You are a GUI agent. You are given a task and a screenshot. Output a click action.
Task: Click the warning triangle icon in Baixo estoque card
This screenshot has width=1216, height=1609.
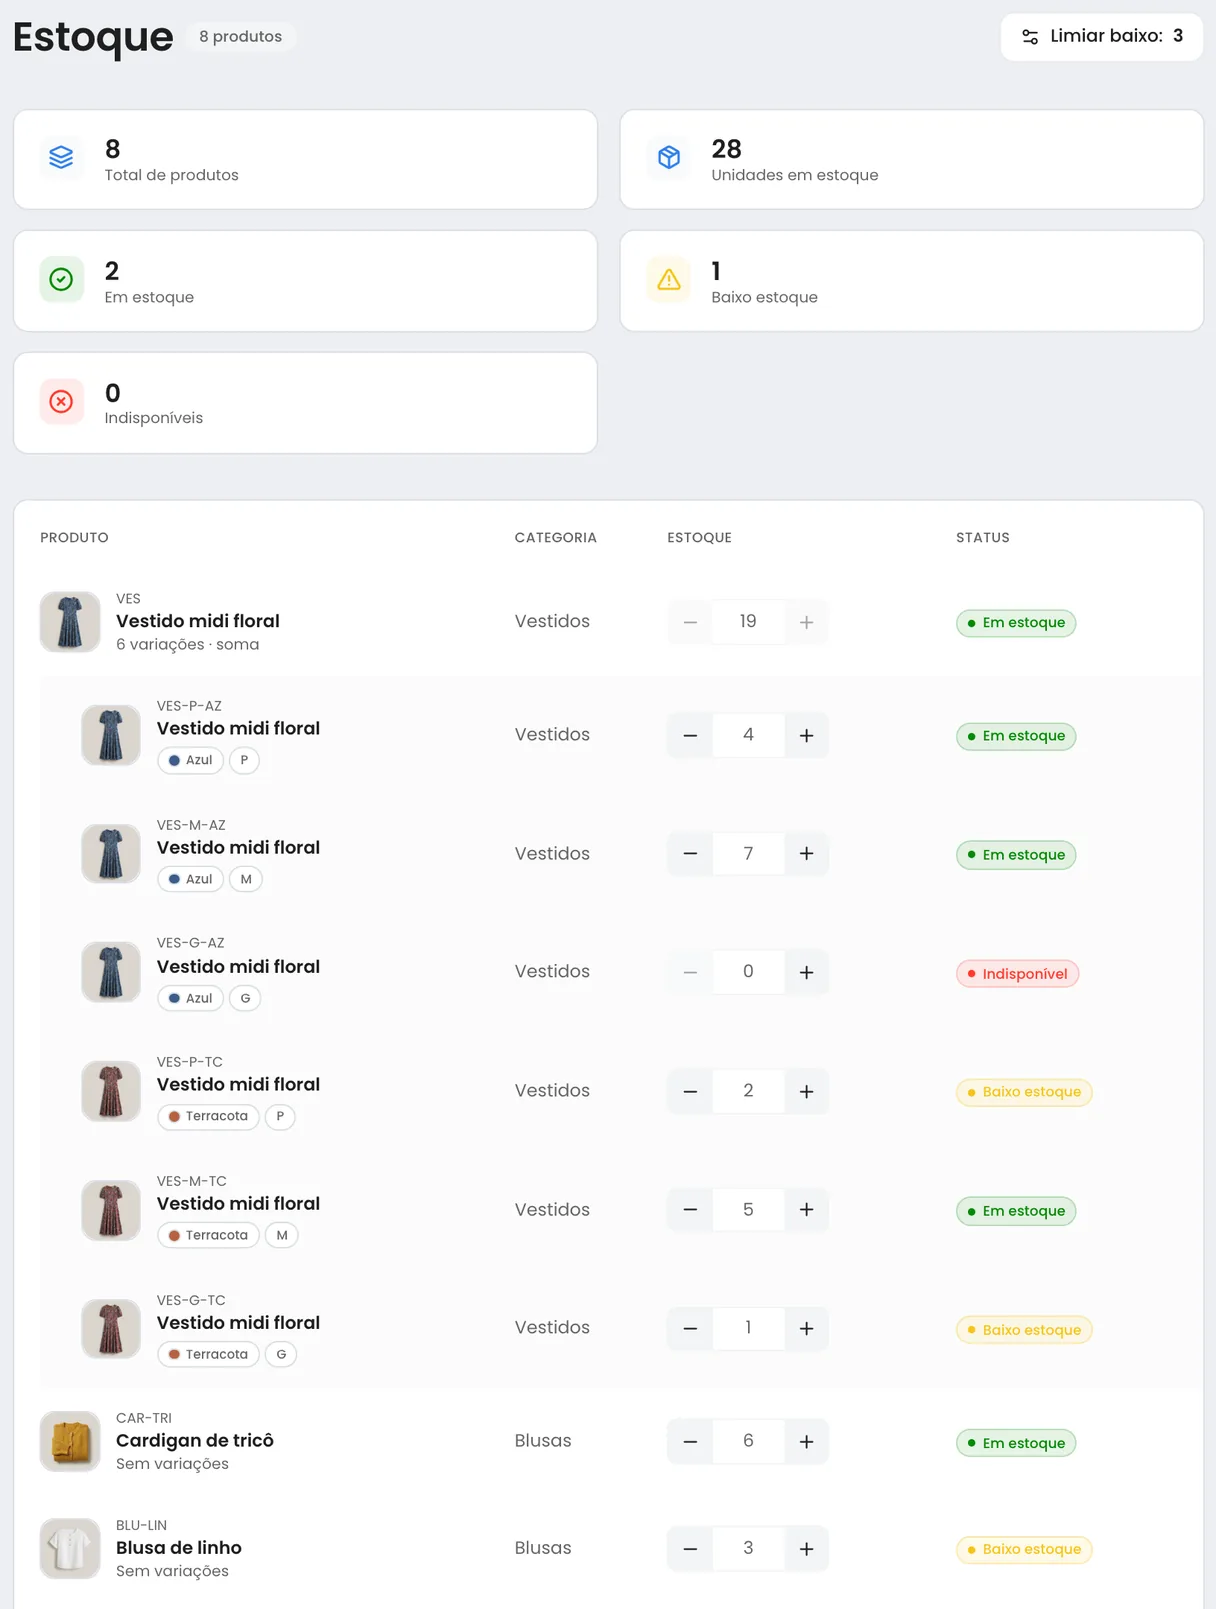669,280
